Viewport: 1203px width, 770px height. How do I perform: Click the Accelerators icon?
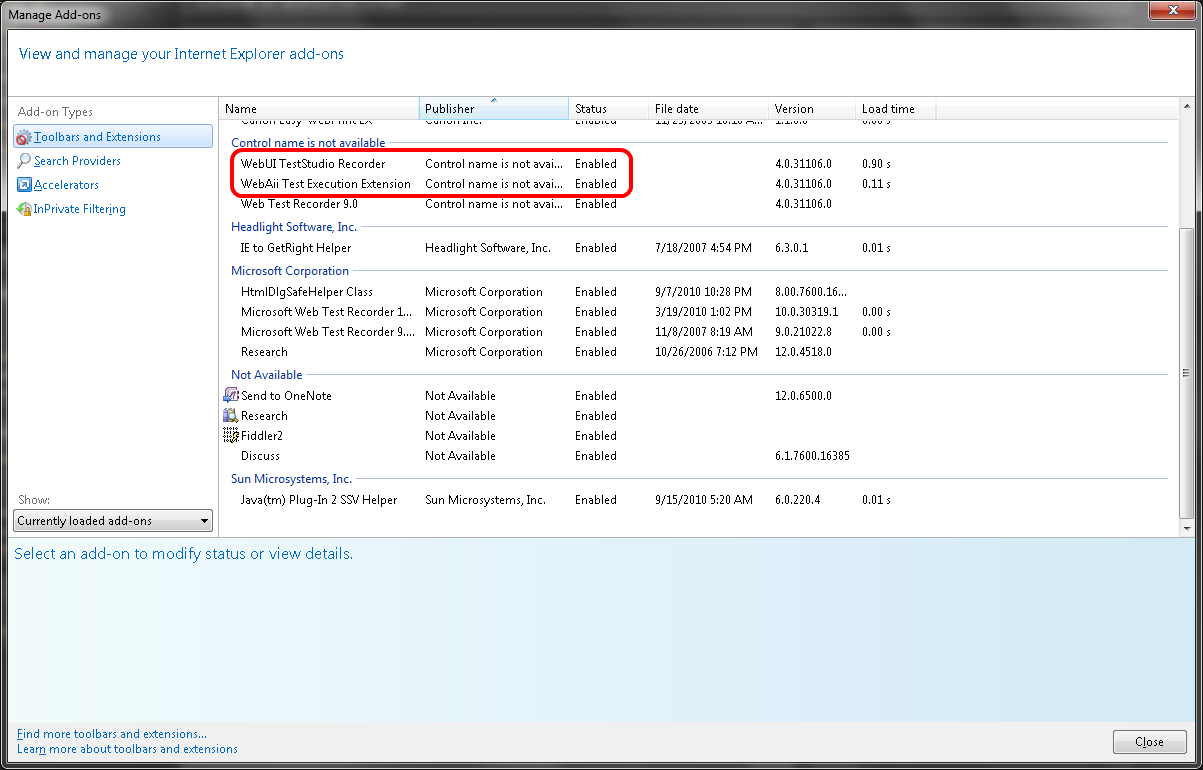25,185
